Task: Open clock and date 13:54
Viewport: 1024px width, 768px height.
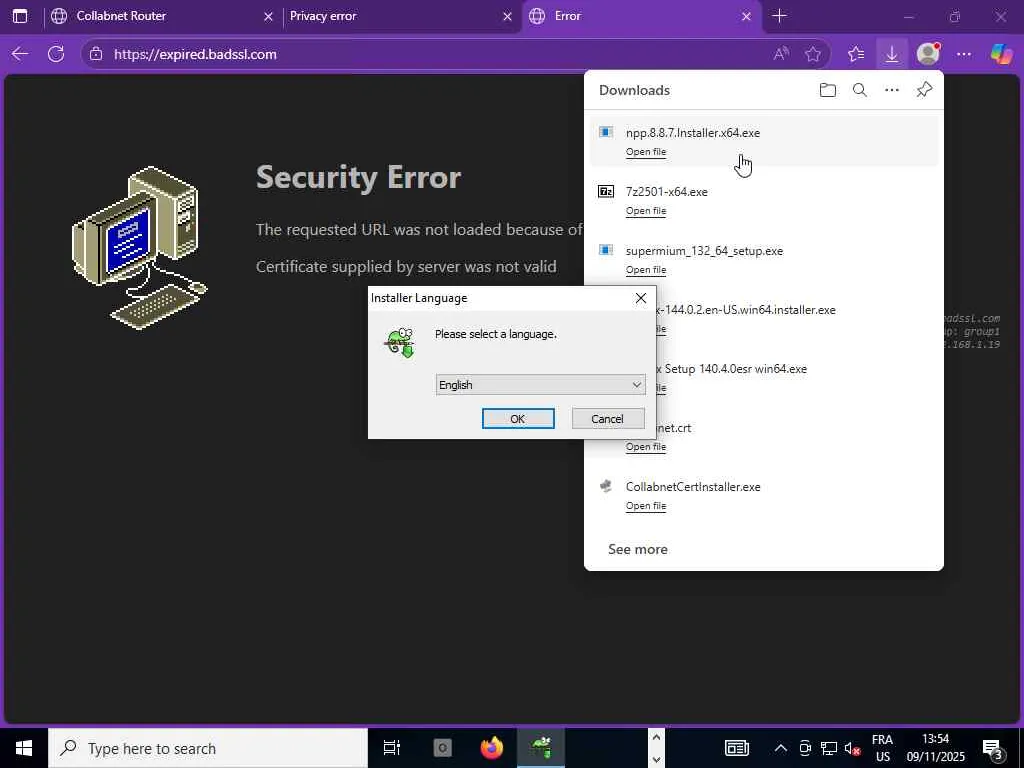Action: pos(935,748)
